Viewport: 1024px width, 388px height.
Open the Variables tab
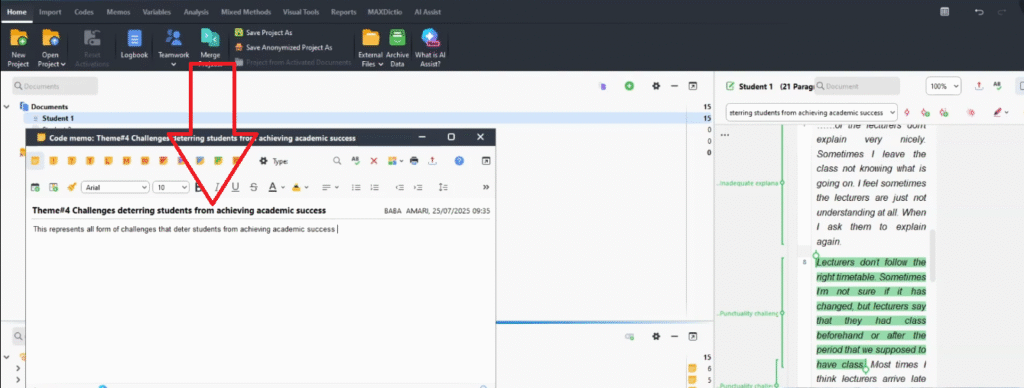click(157, 12)
